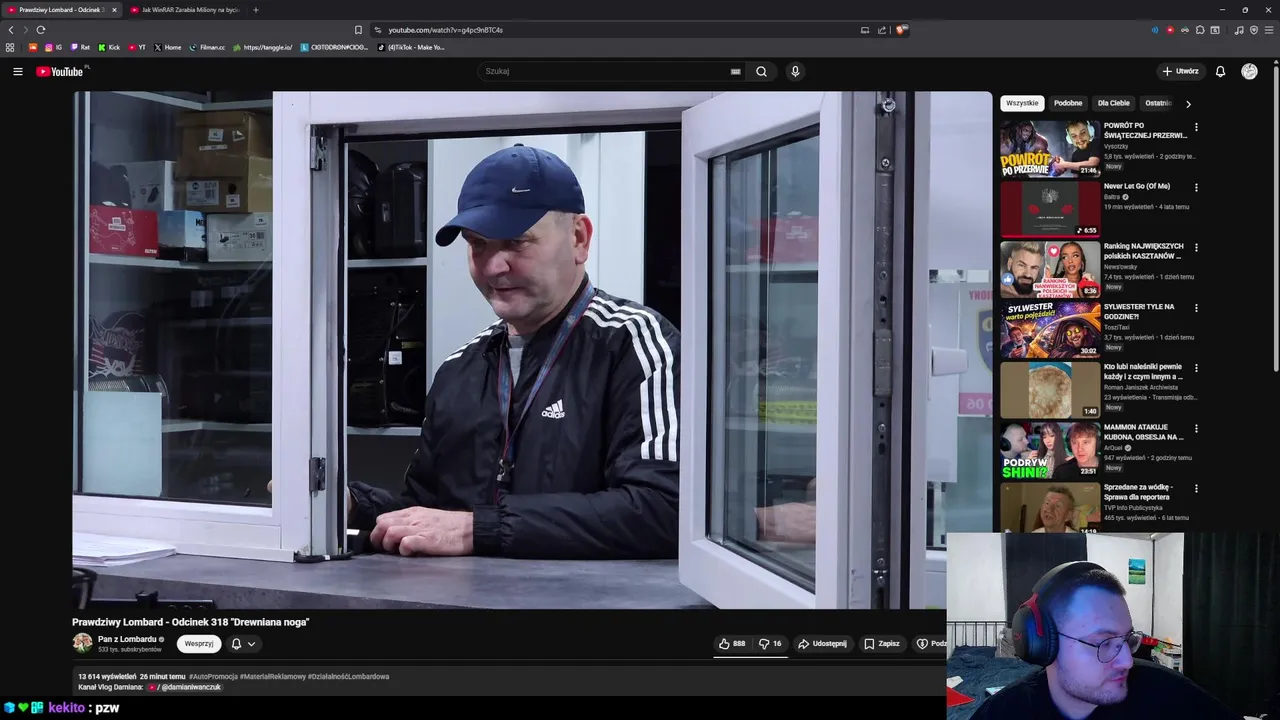
Task: Go back with the browser back arrow
Action: tap(11, 30)
